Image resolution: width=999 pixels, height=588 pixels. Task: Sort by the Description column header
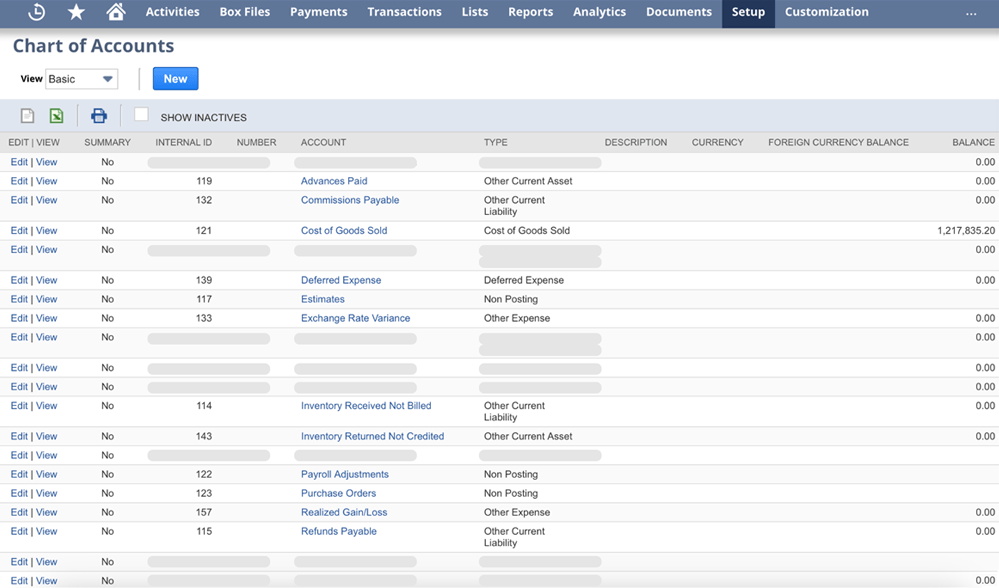tap(636, 143)
